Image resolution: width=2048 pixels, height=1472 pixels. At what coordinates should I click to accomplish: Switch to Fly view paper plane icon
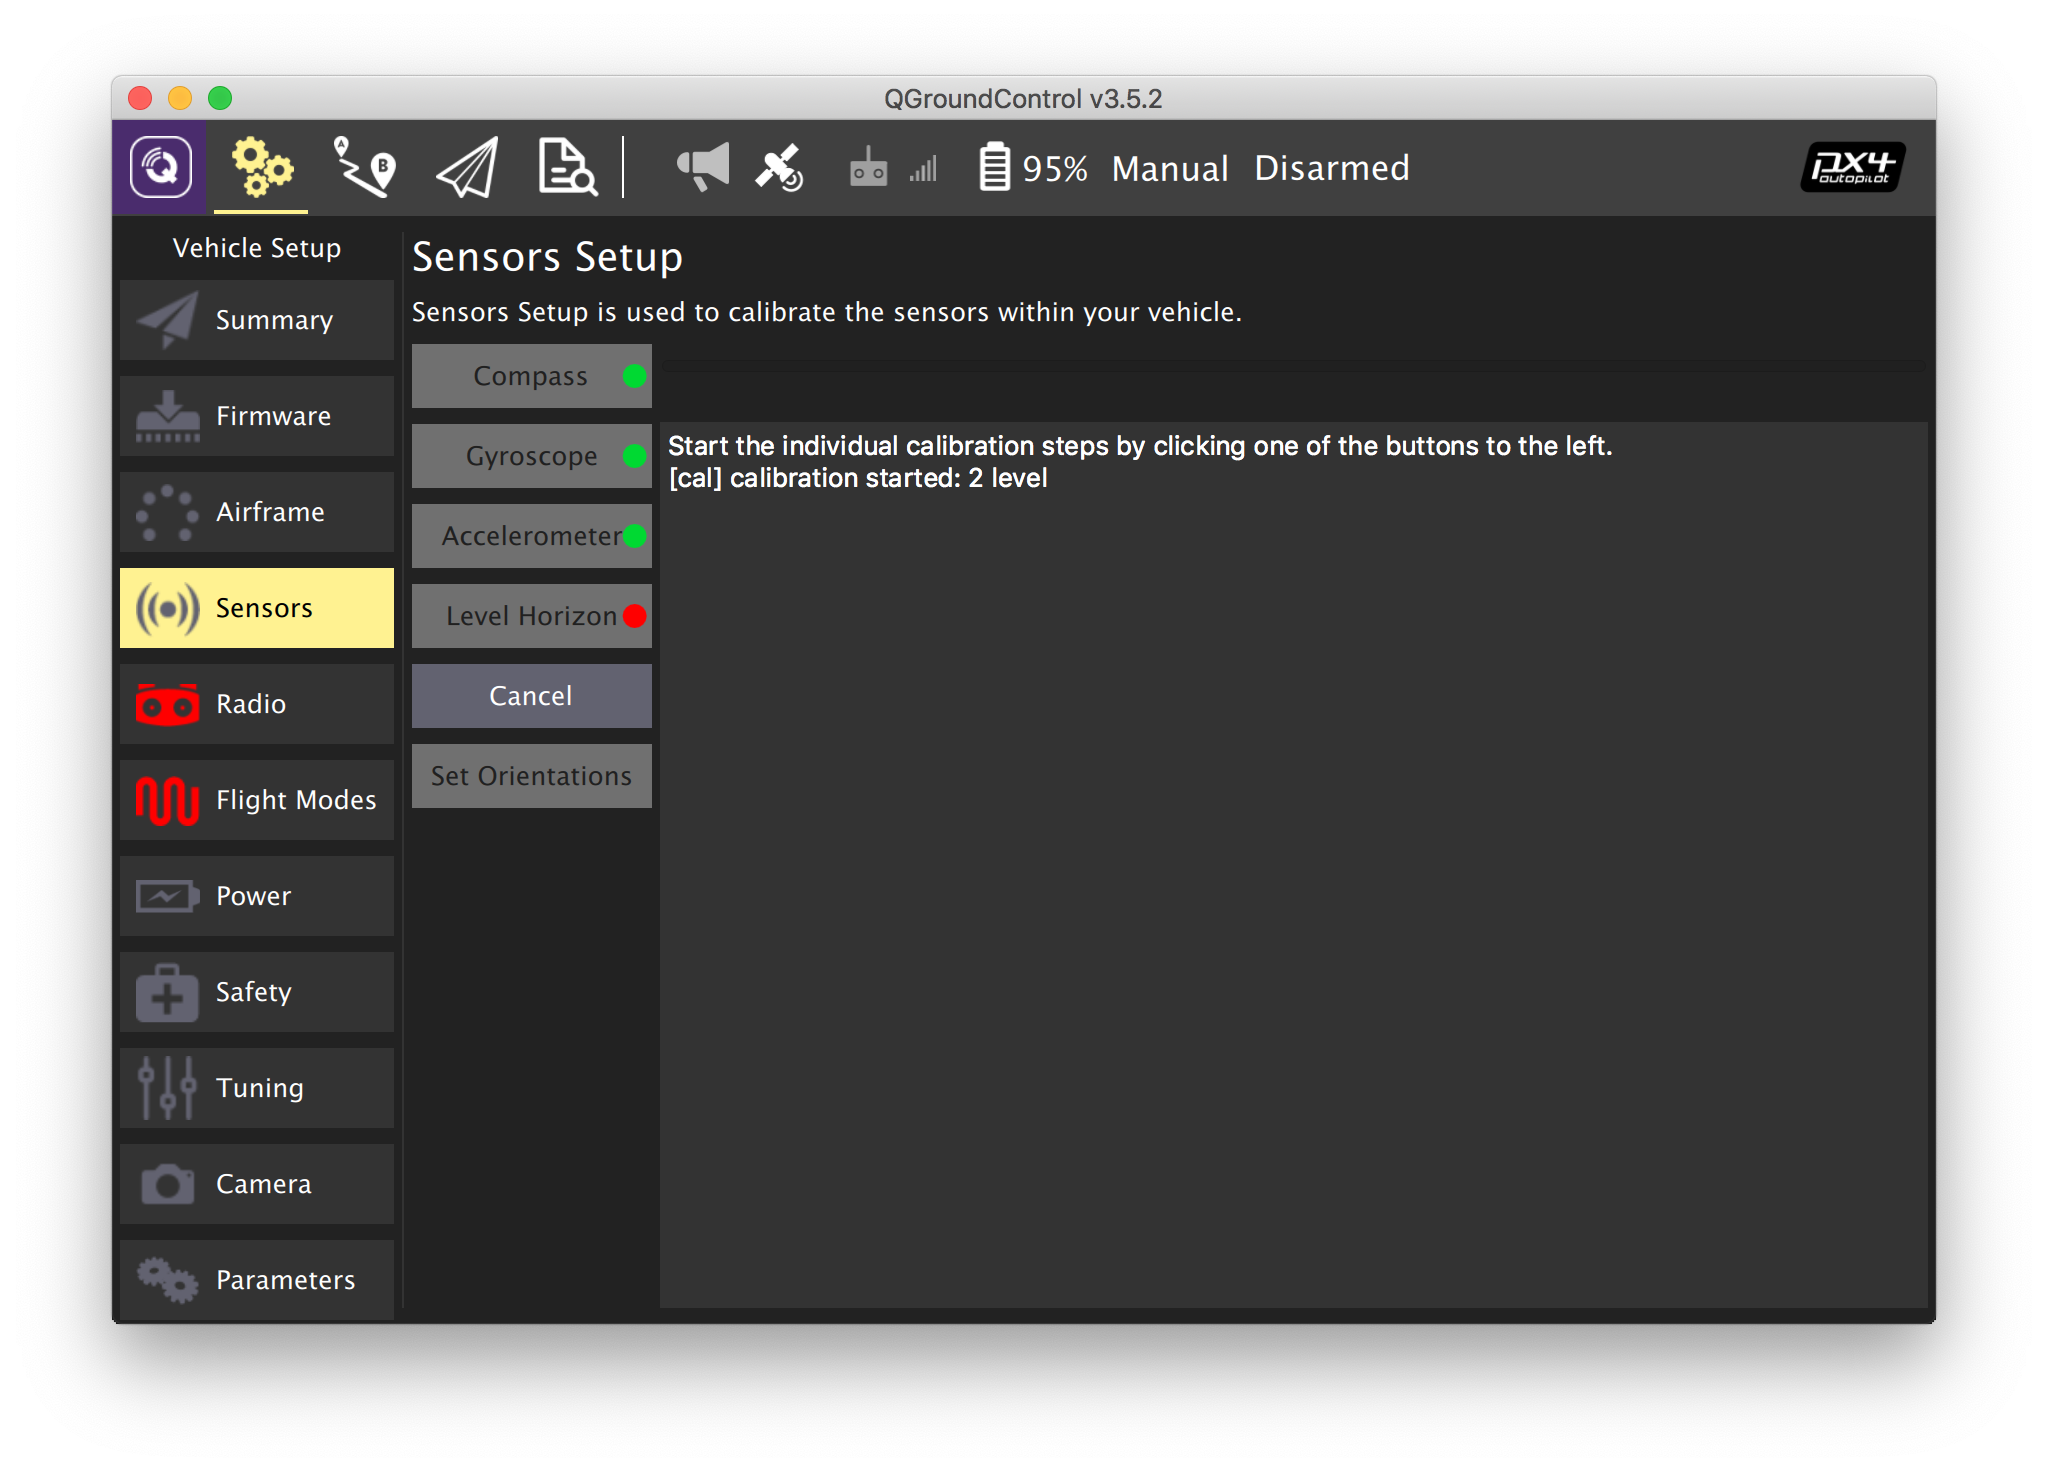pyautogui.click(x=467, y=167)
